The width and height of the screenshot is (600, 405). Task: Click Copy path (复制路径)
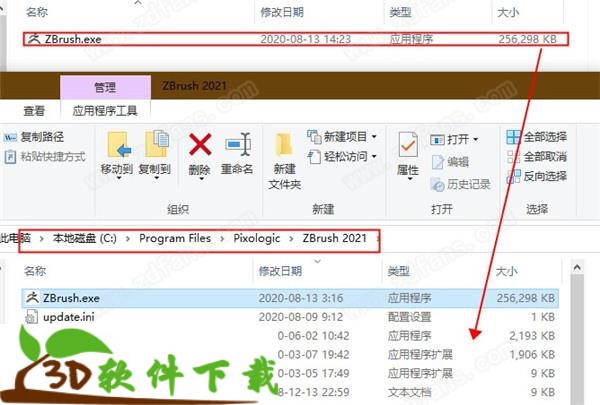click(34, 137)
